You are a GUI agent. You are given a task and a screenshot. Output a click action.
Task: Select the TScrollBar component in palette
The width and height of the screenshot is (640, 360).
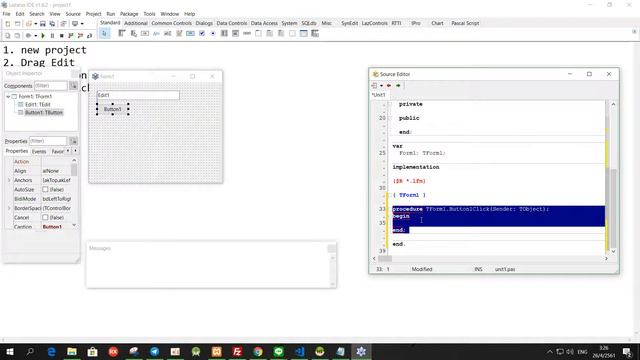click(247, 33)
